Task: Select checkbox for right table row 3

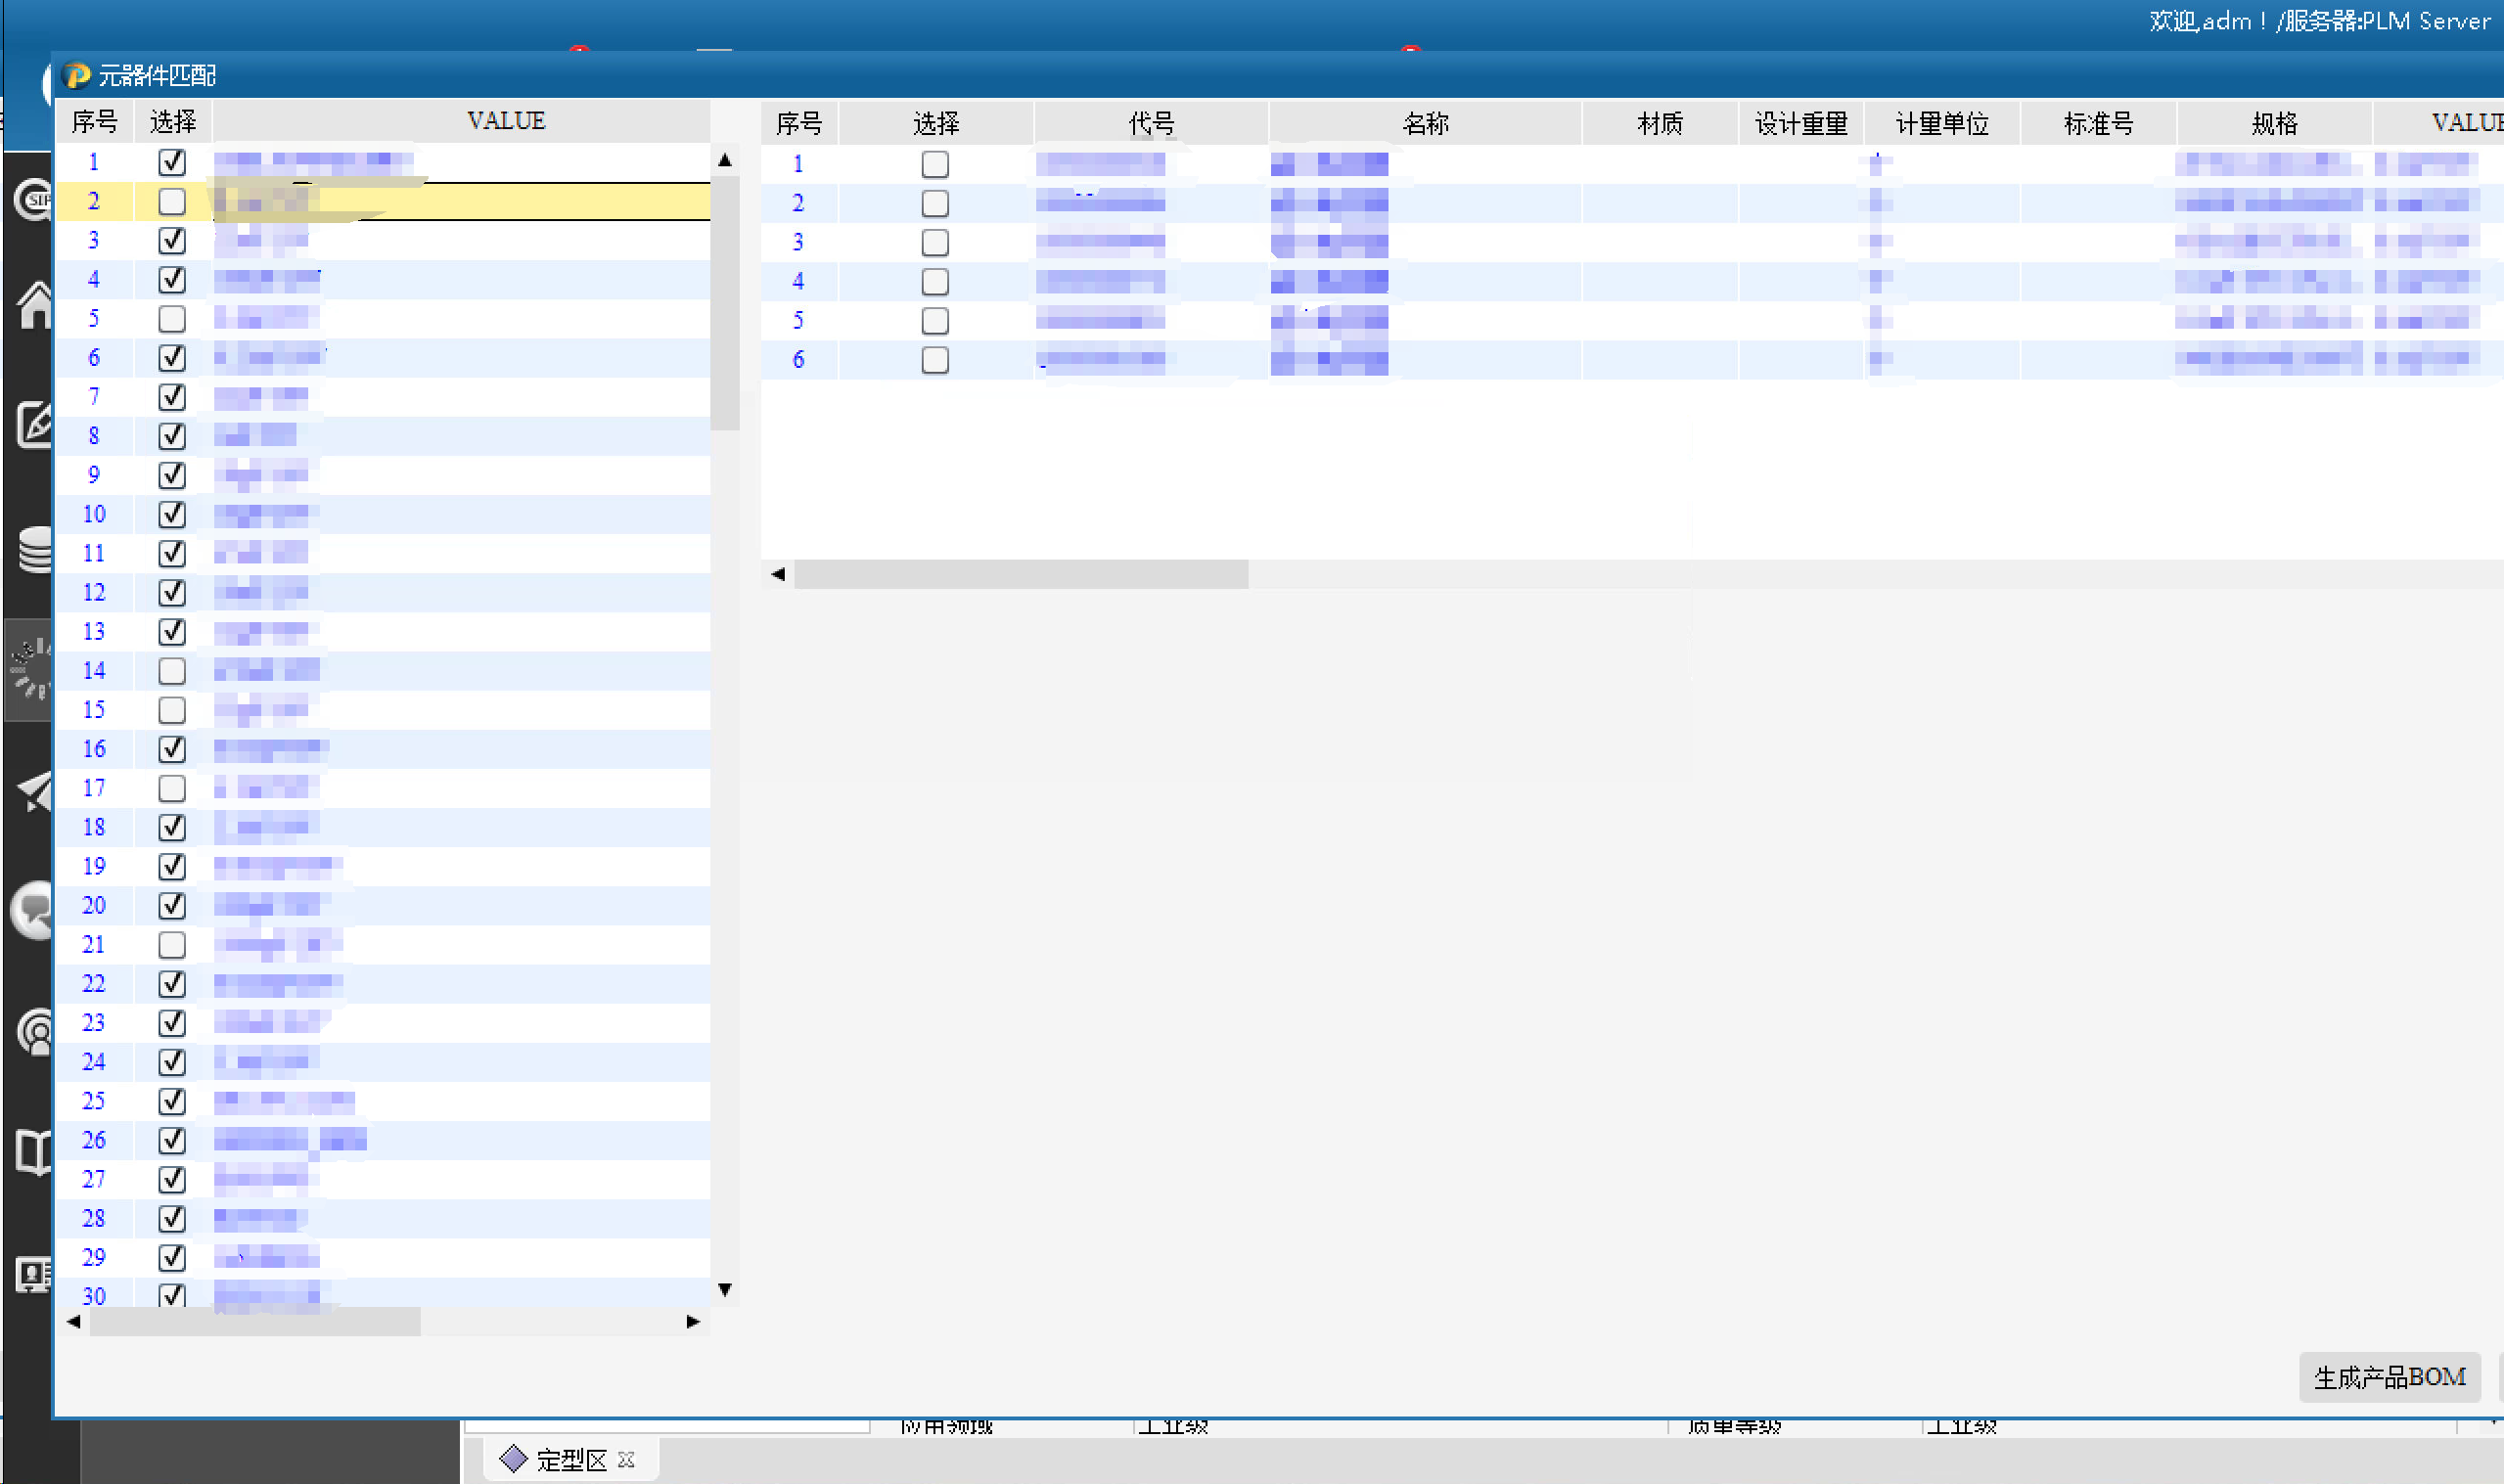Action: coord(934,242)
